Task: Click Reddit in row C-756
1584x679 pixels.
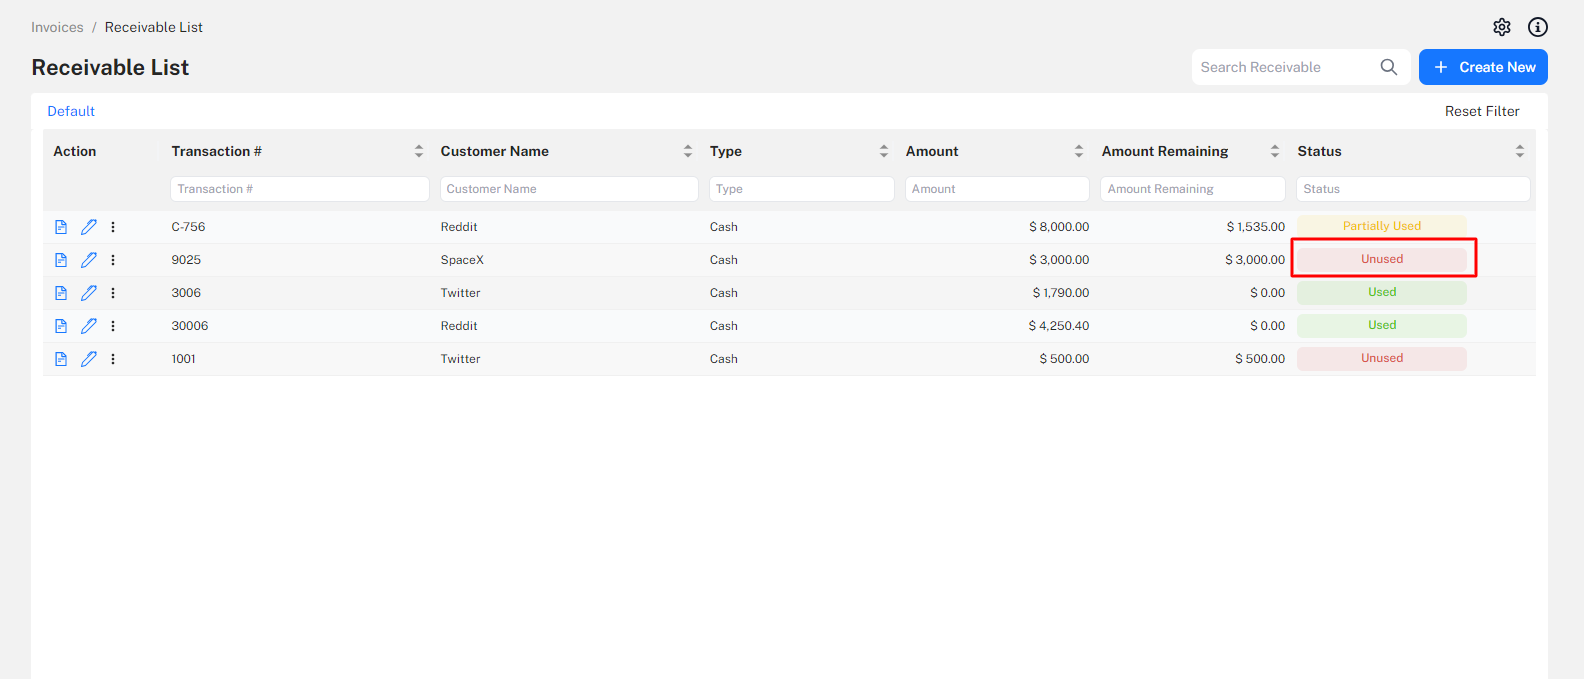Action: coord(459,227)
